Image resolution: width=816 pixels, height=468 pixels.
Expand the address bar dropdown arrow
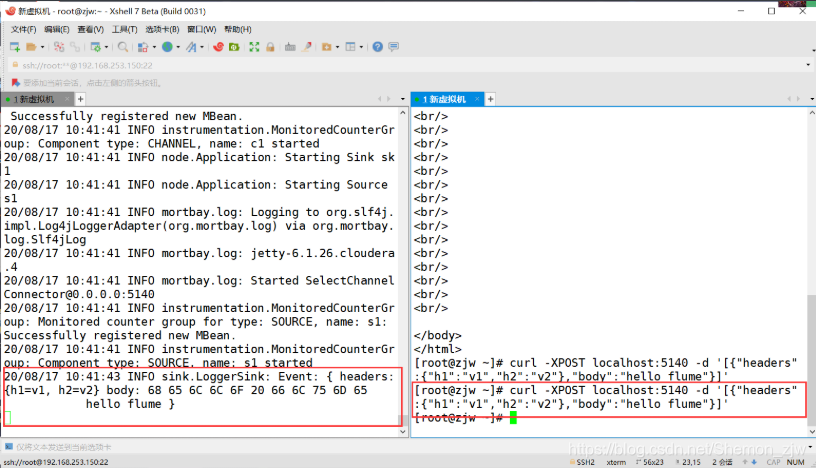808,65
